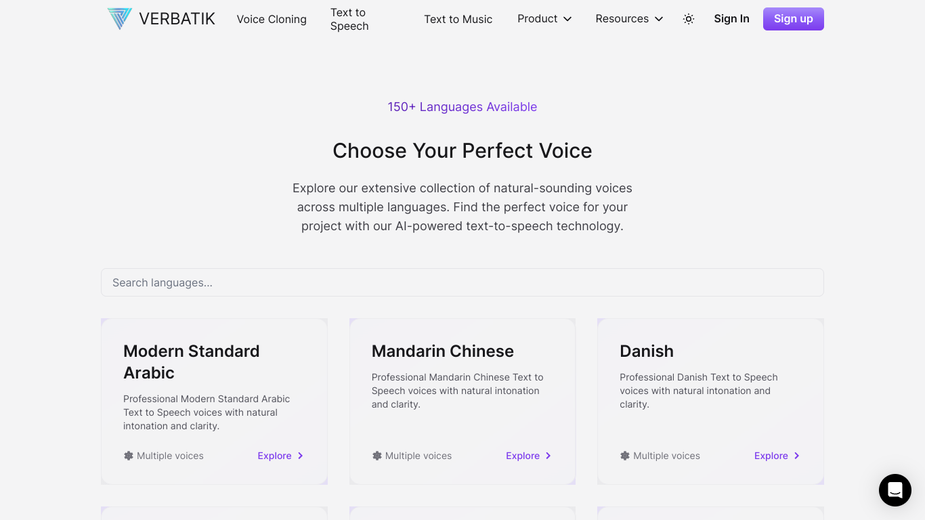Click the Verbatik triangle logo icon
The image size is (925, 520).
coord(120,19)
